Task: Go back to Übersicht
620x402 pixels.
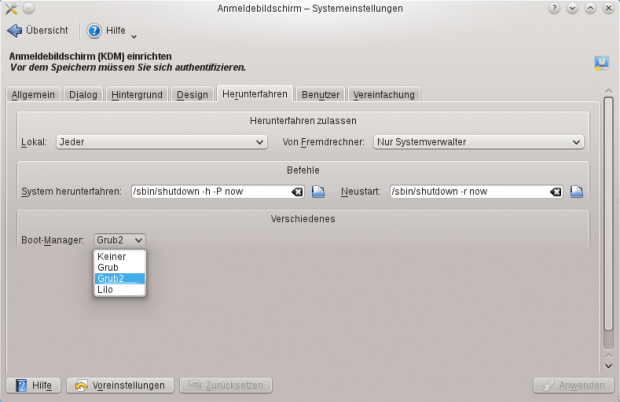Action: [x=38, y=30]
